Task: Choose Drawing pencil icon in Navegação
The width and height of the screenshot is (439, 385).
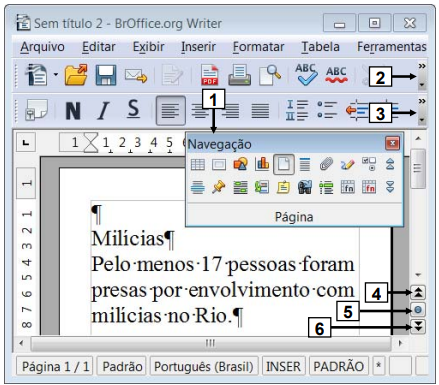Action: click(347, 164)
